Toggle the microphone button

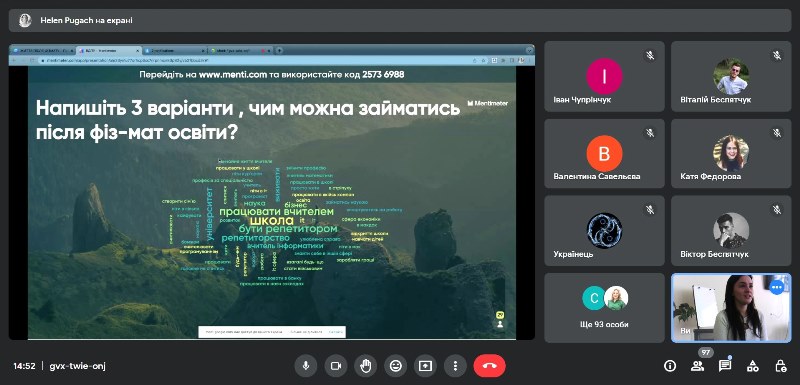pyautogui.click(x=306, y=366)
